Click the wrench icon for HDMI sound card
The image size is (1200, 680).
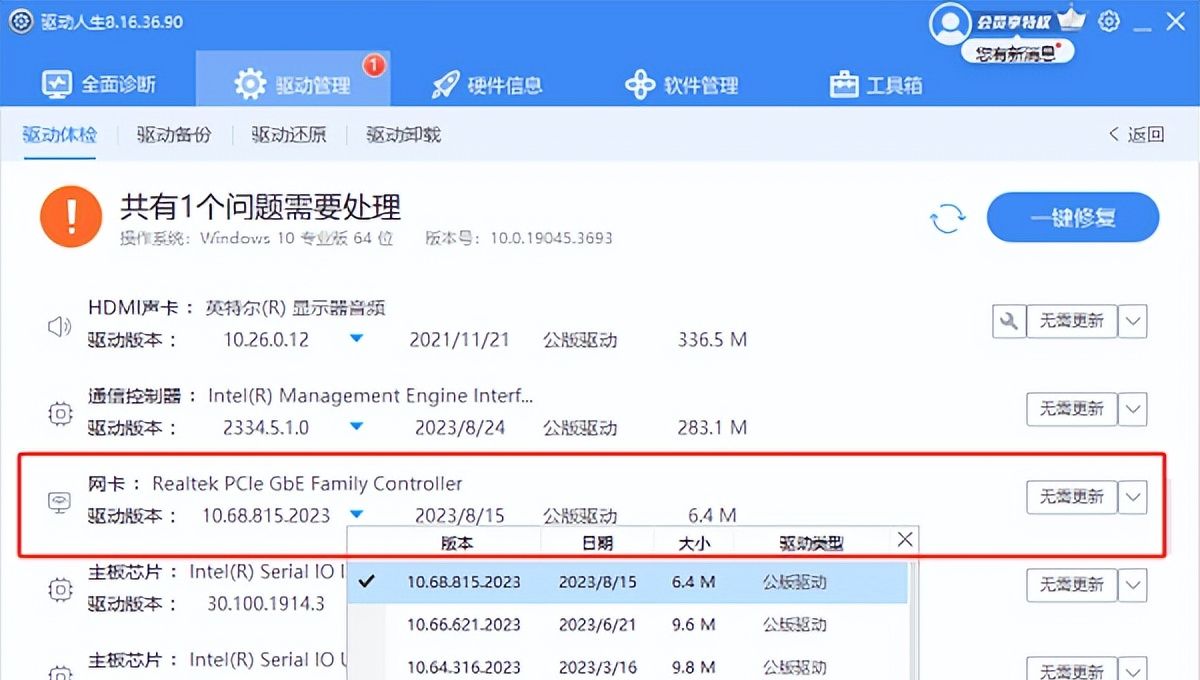click(1009, 321)
